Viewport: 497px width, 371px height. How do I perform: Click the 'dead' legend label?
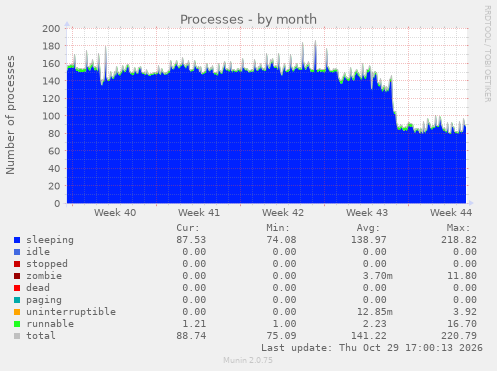pos(38,288)
